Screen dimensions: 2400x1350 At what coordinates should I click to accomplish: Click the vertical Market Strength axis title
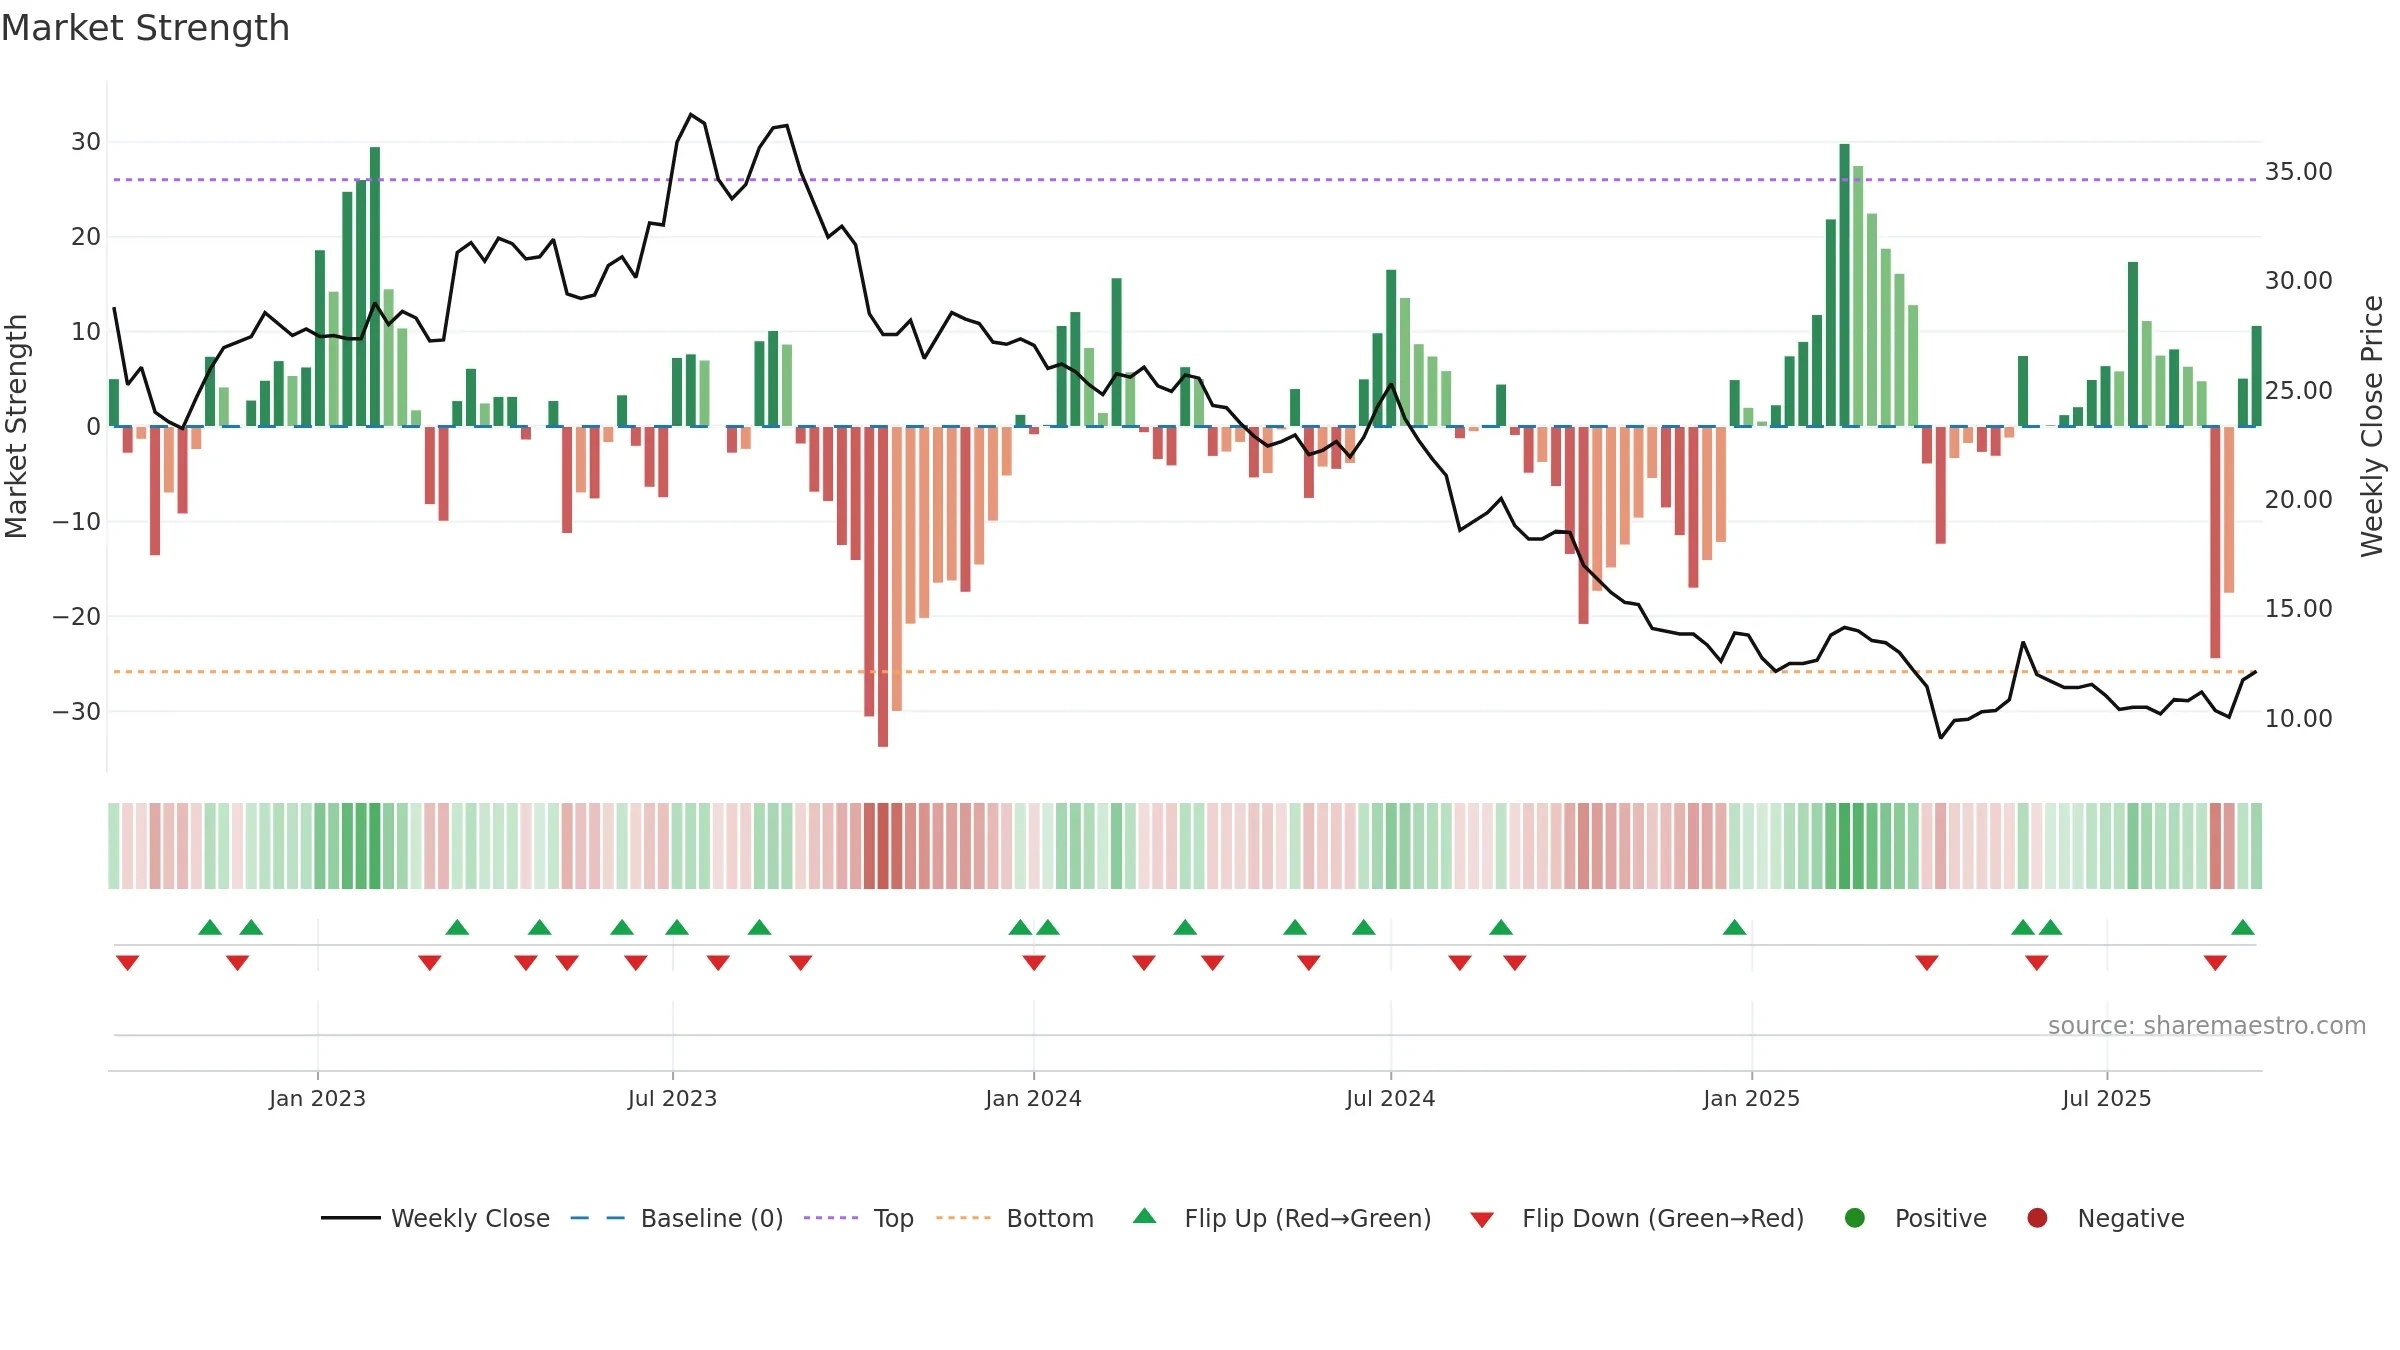tap(16, 426)
